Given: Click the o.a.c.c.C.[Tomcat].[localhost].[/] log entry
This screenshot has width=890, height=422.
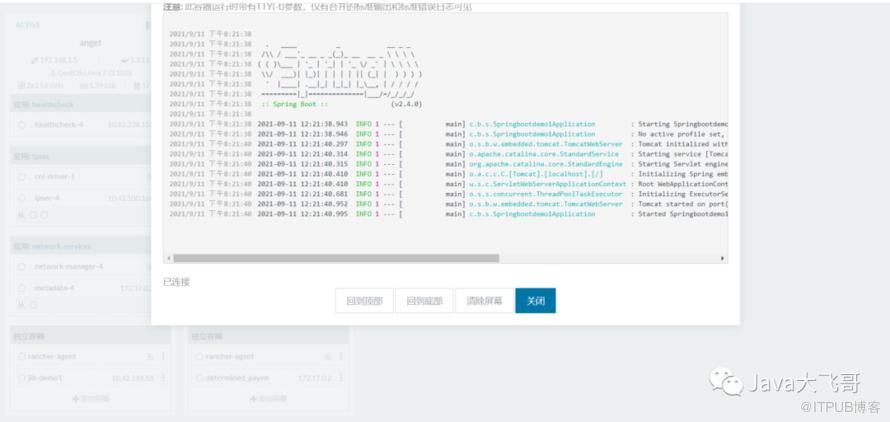Looking at the screenshot, I should coord(536,174).
